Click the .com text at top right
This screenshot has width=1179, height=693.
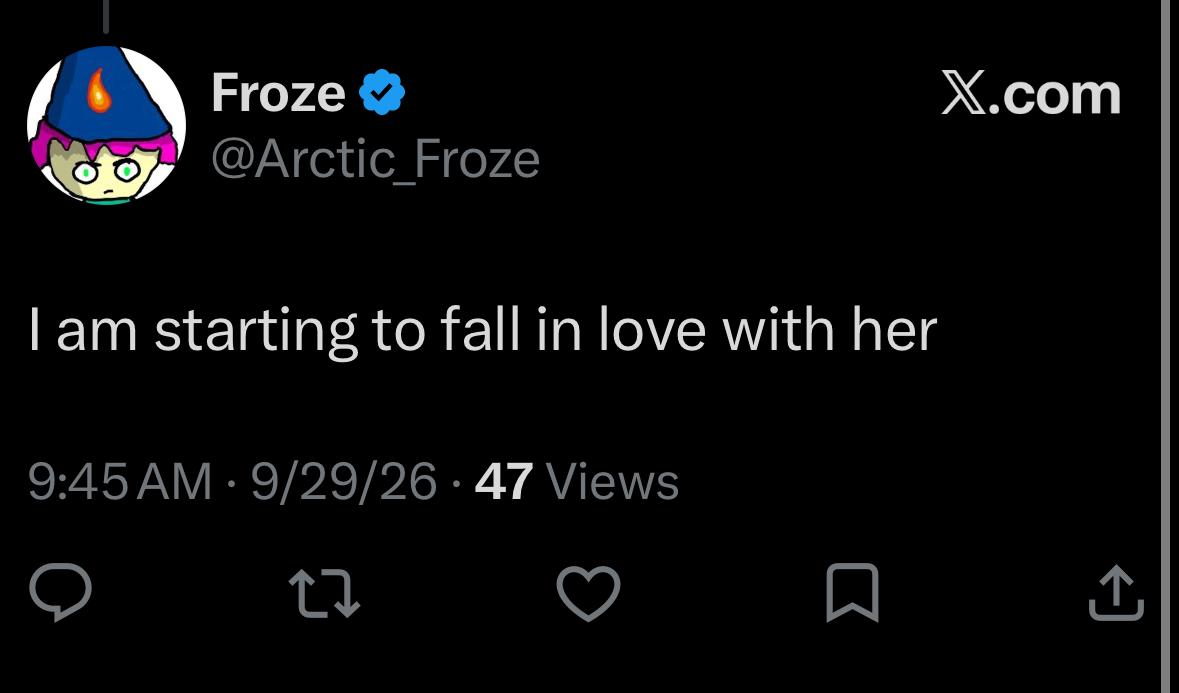pos(1054,95)
